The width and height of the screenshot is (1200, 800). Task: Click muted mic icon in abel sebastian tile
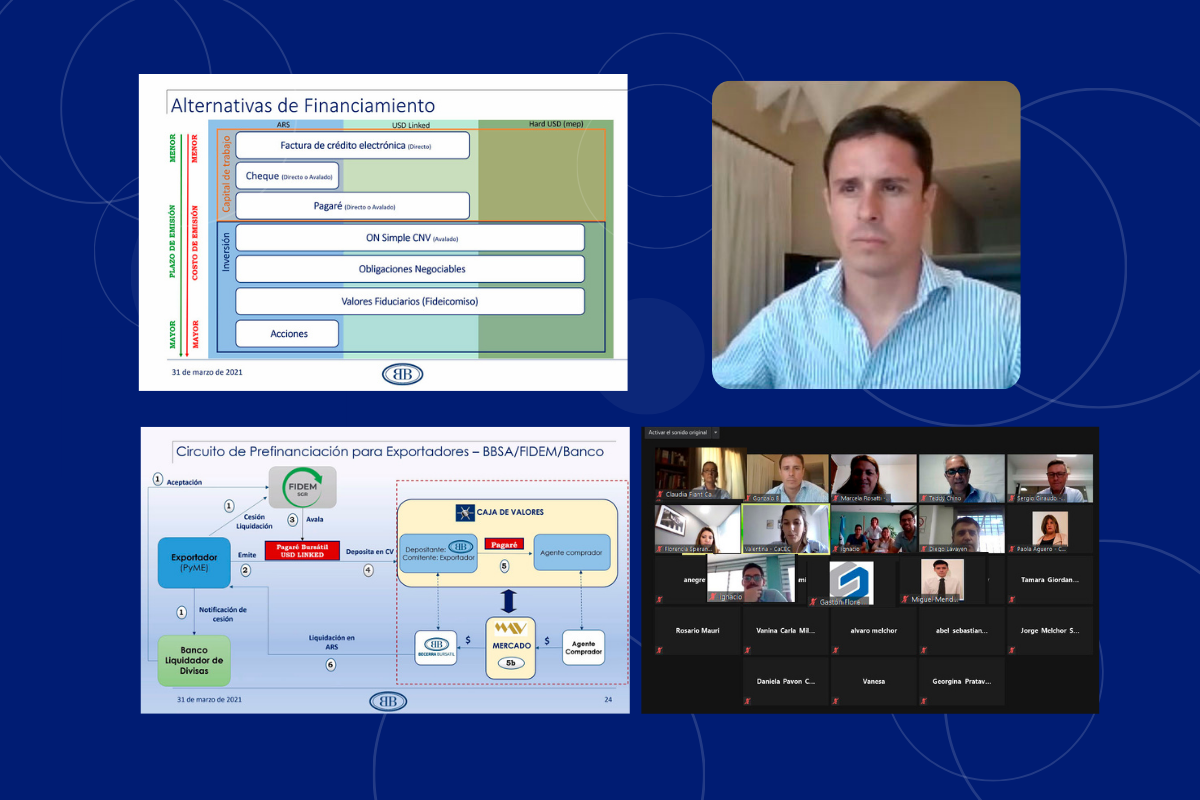923,650
